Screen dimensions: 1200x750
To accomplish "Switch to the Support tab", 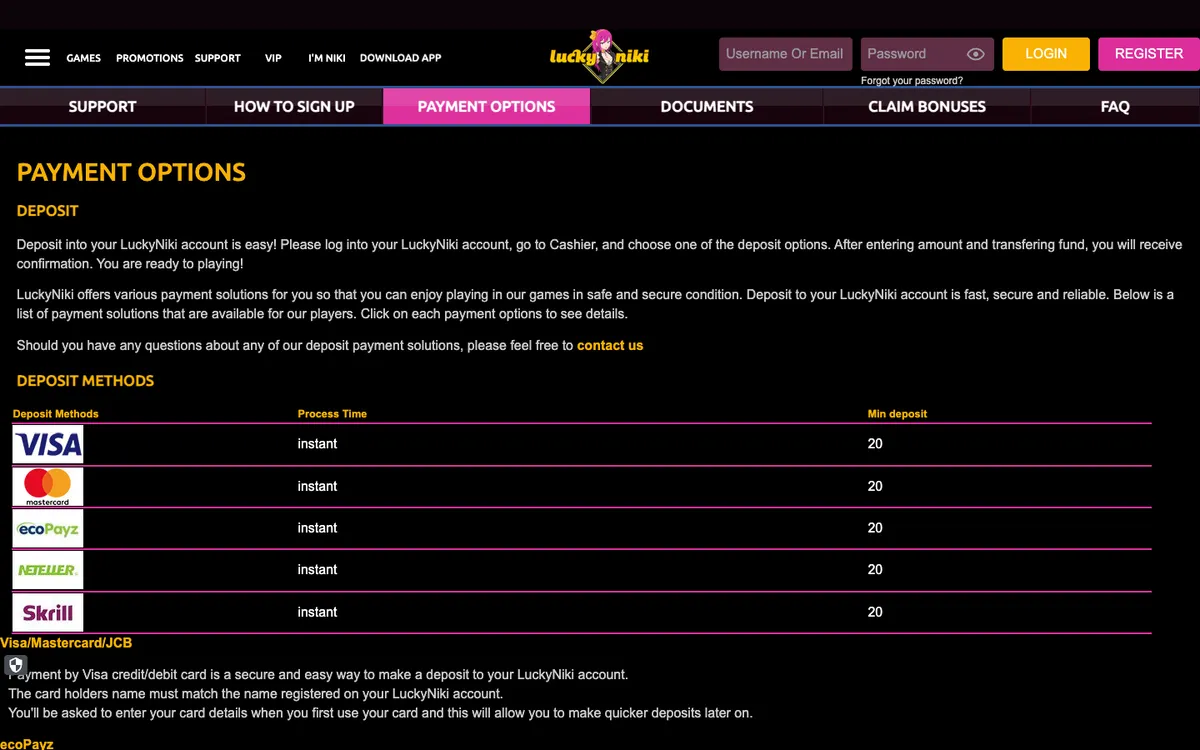I will 102,106.
